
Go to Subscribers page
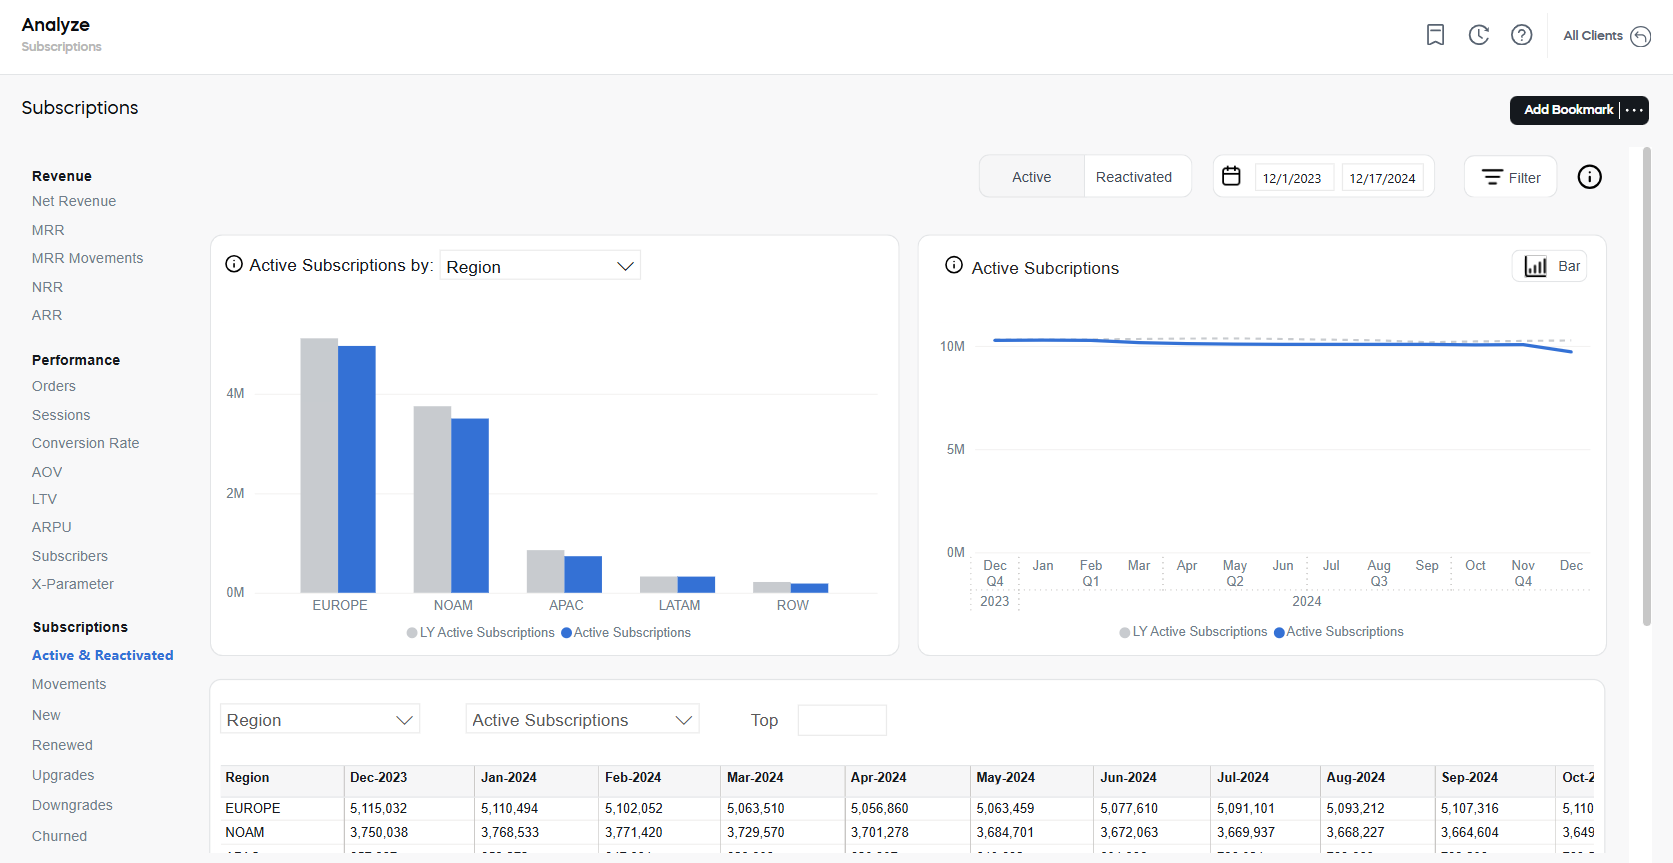click(70, 556)
